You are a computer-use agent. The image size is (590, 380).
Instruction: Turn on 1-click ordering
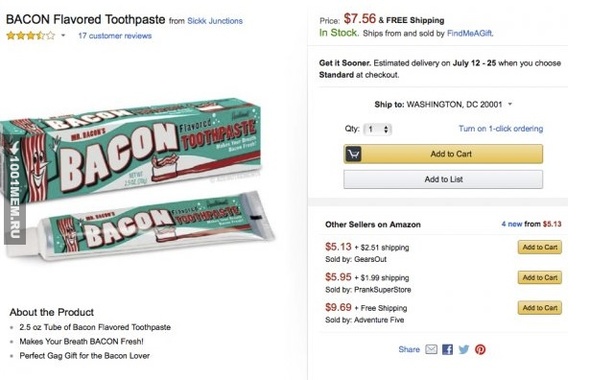(x=501, y=129)
